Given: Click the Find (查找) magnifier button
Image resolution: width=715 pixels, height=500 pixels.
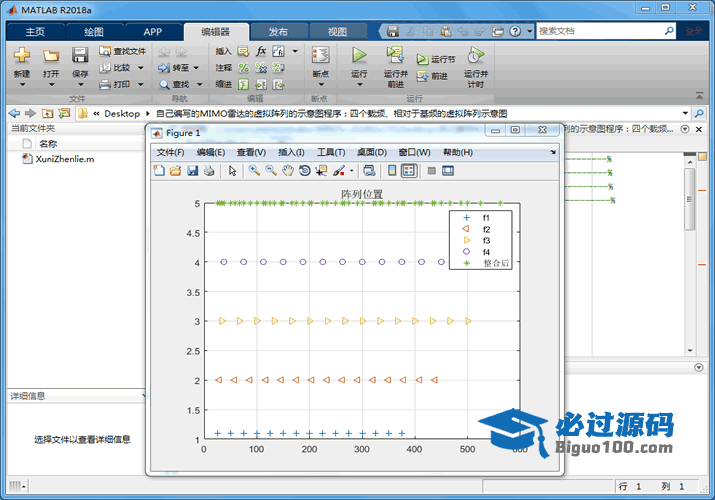Looking at the screenshot, I should pyautogui.click(x=174, y=84).
